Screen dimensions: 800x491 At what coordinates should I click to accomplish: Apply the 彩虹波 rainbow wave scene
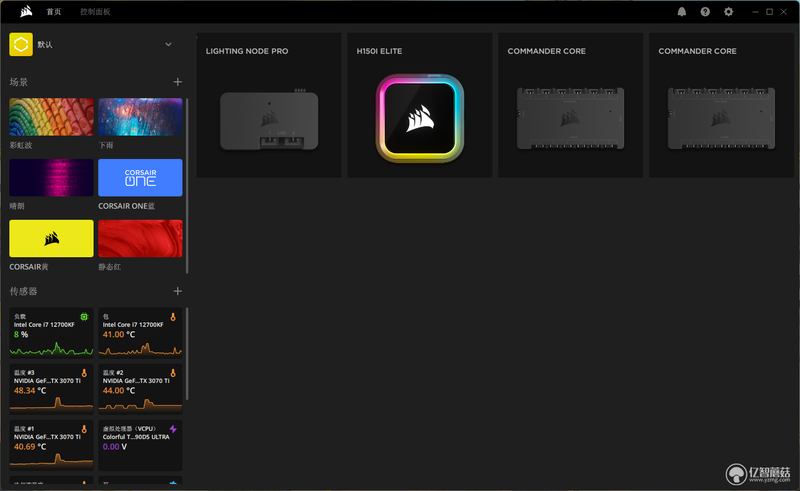point(51,117)
